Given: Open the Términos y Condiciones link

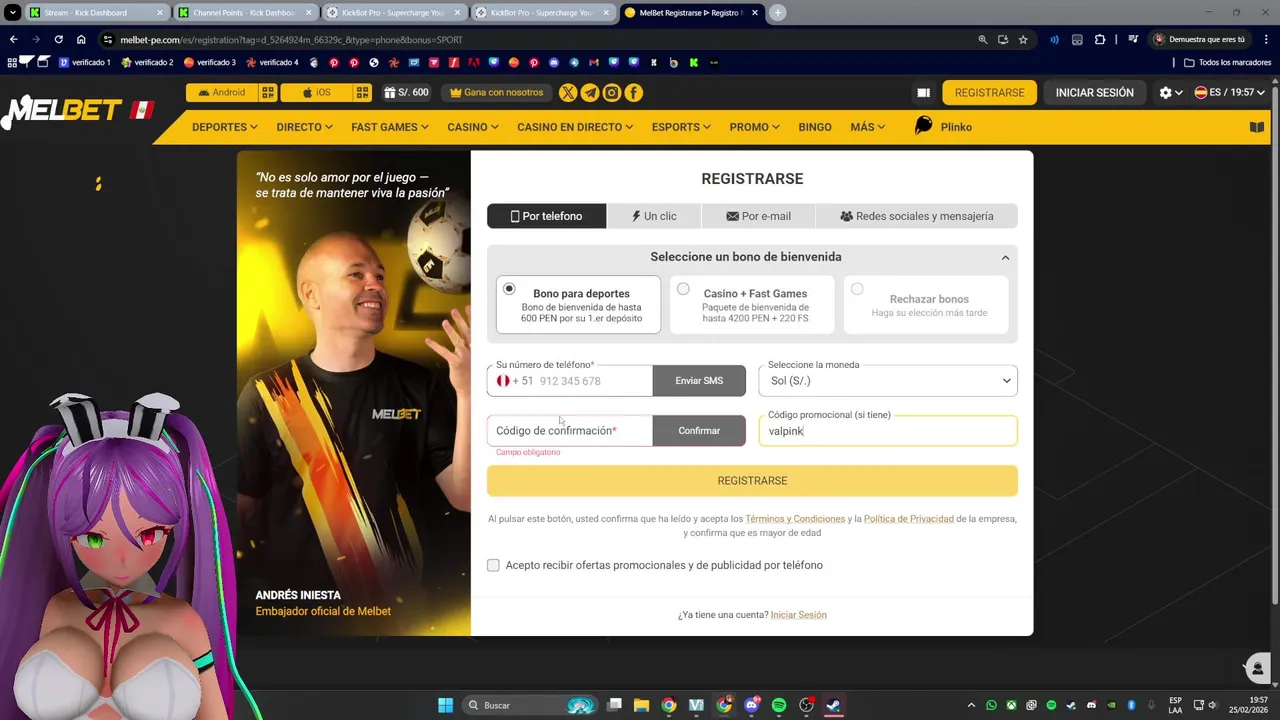Looking at the screenshot, I should tap(795, 519).
